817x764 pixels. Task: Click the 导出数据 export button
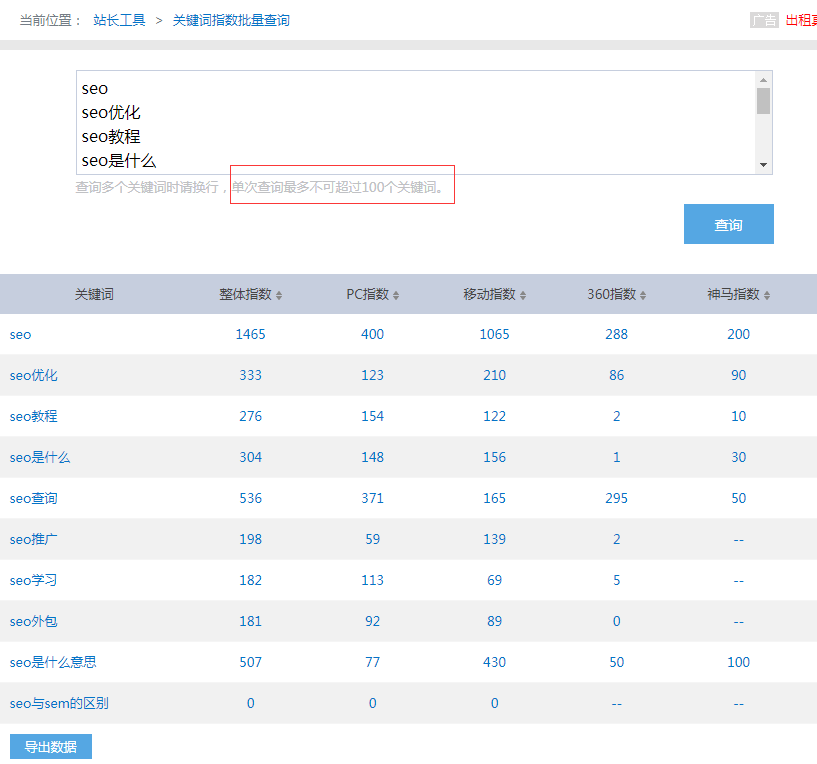point(50,747)
